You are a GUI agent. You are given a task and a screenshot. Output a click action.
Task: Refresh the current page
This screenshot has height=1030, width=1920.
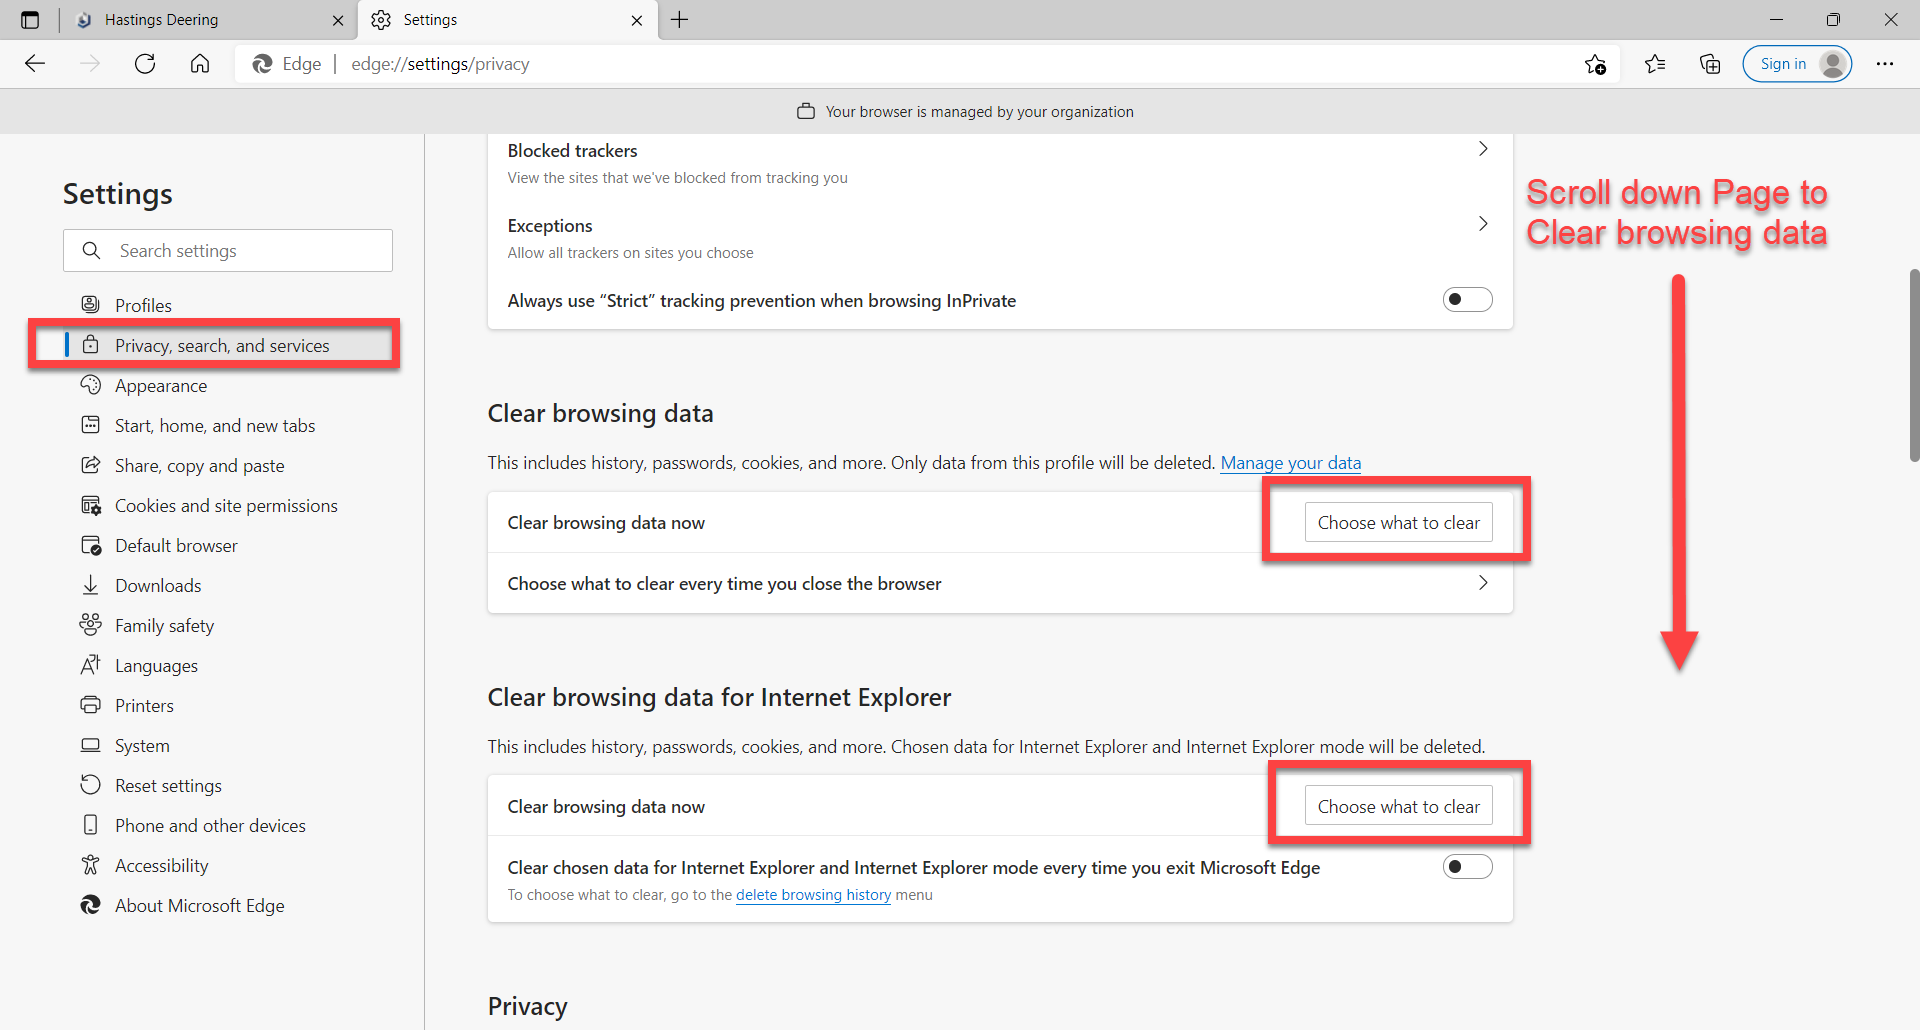pyautogui.click(x=145, y=63)
